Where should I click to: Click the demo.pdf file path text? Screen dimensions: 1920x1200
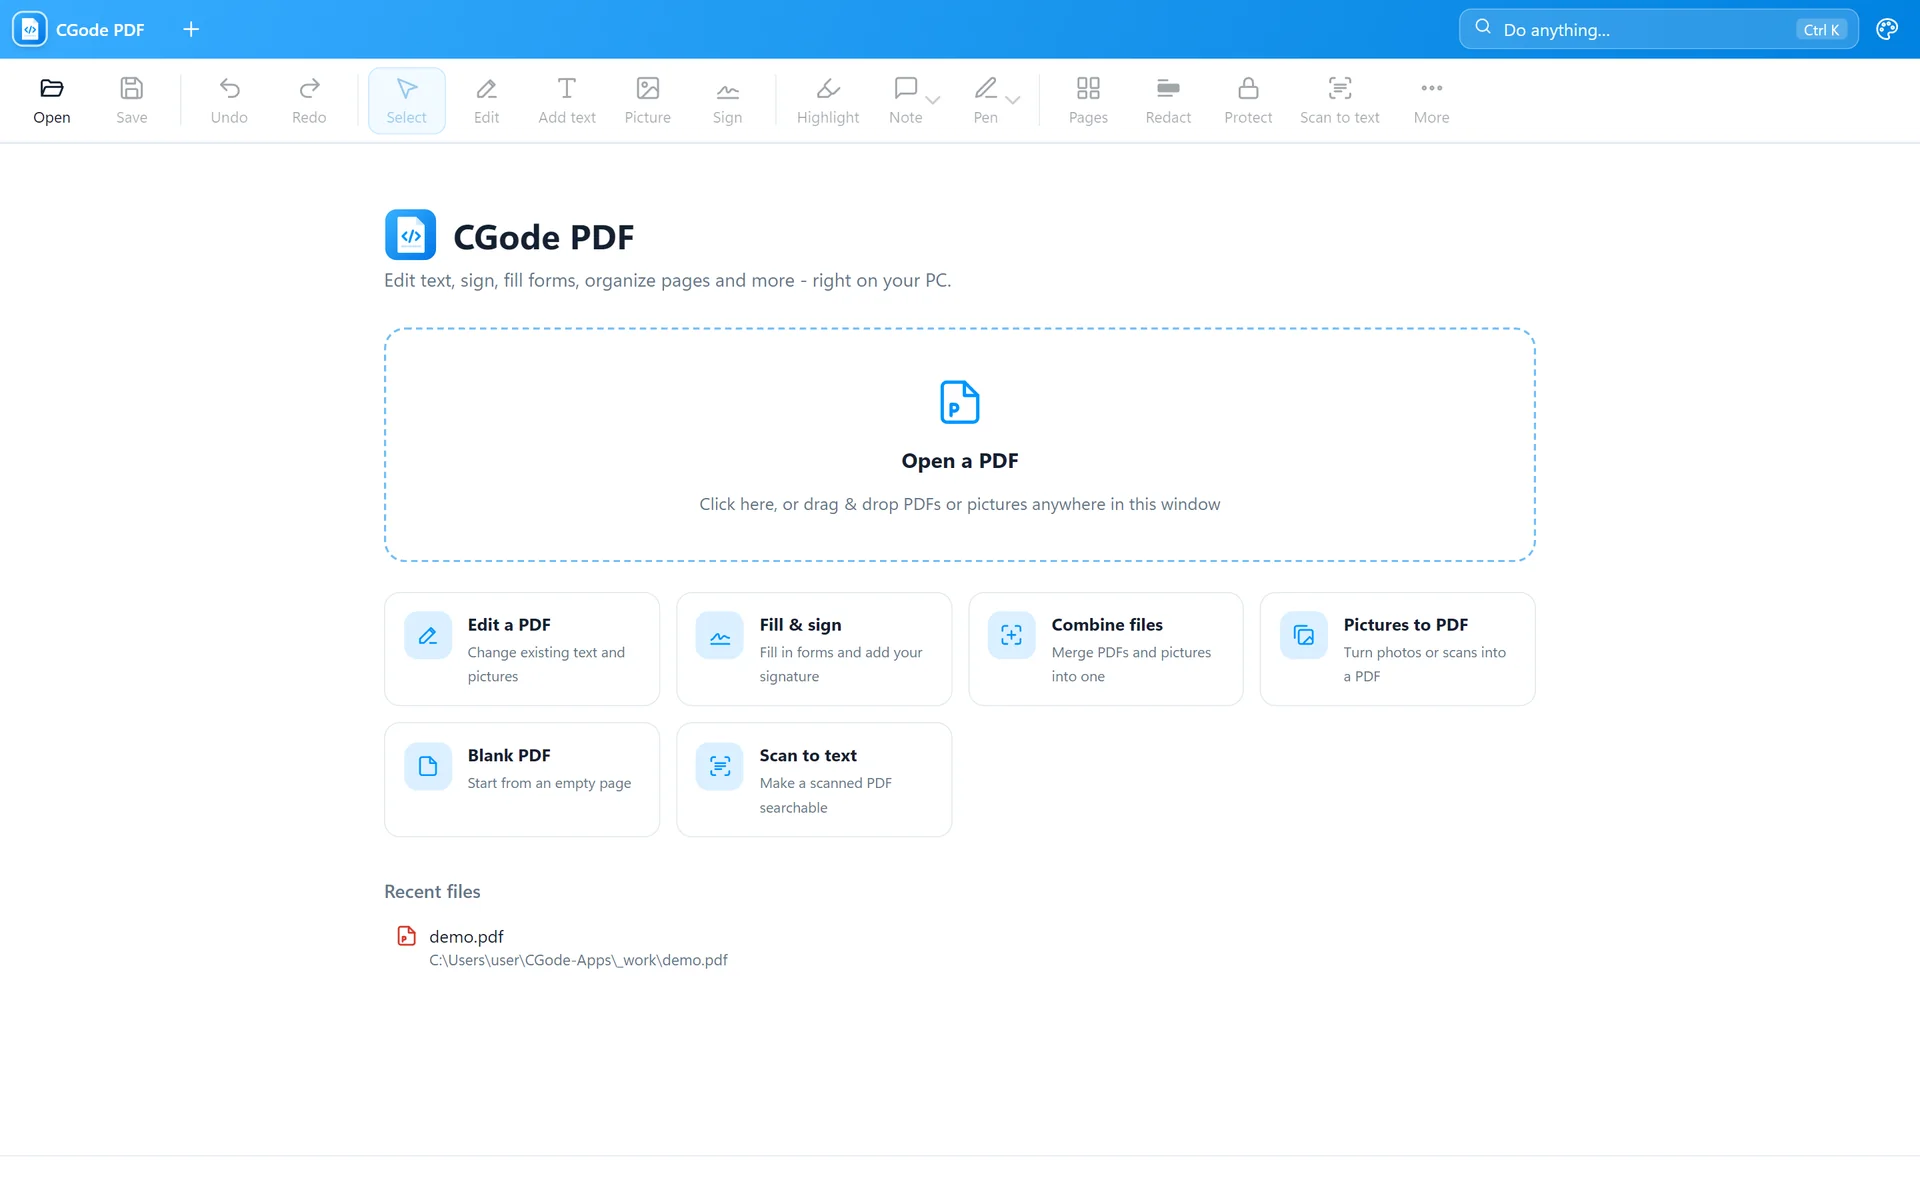pos(578,960)
